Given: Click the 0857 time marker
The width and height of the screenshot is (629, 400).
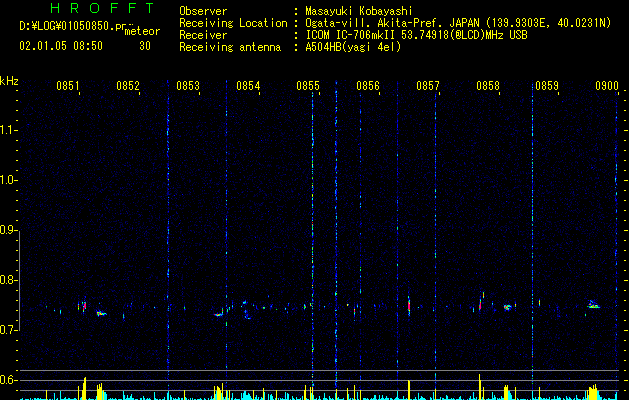Looking at the screenshot, I should [428, 86].
